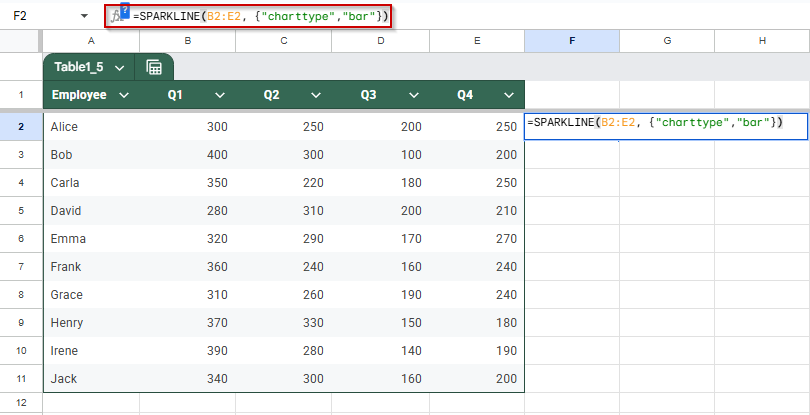Viewport: 810px width, 415px height.
Task: Open the Q2 column dropdown arrow
Action: click(316, 95)
